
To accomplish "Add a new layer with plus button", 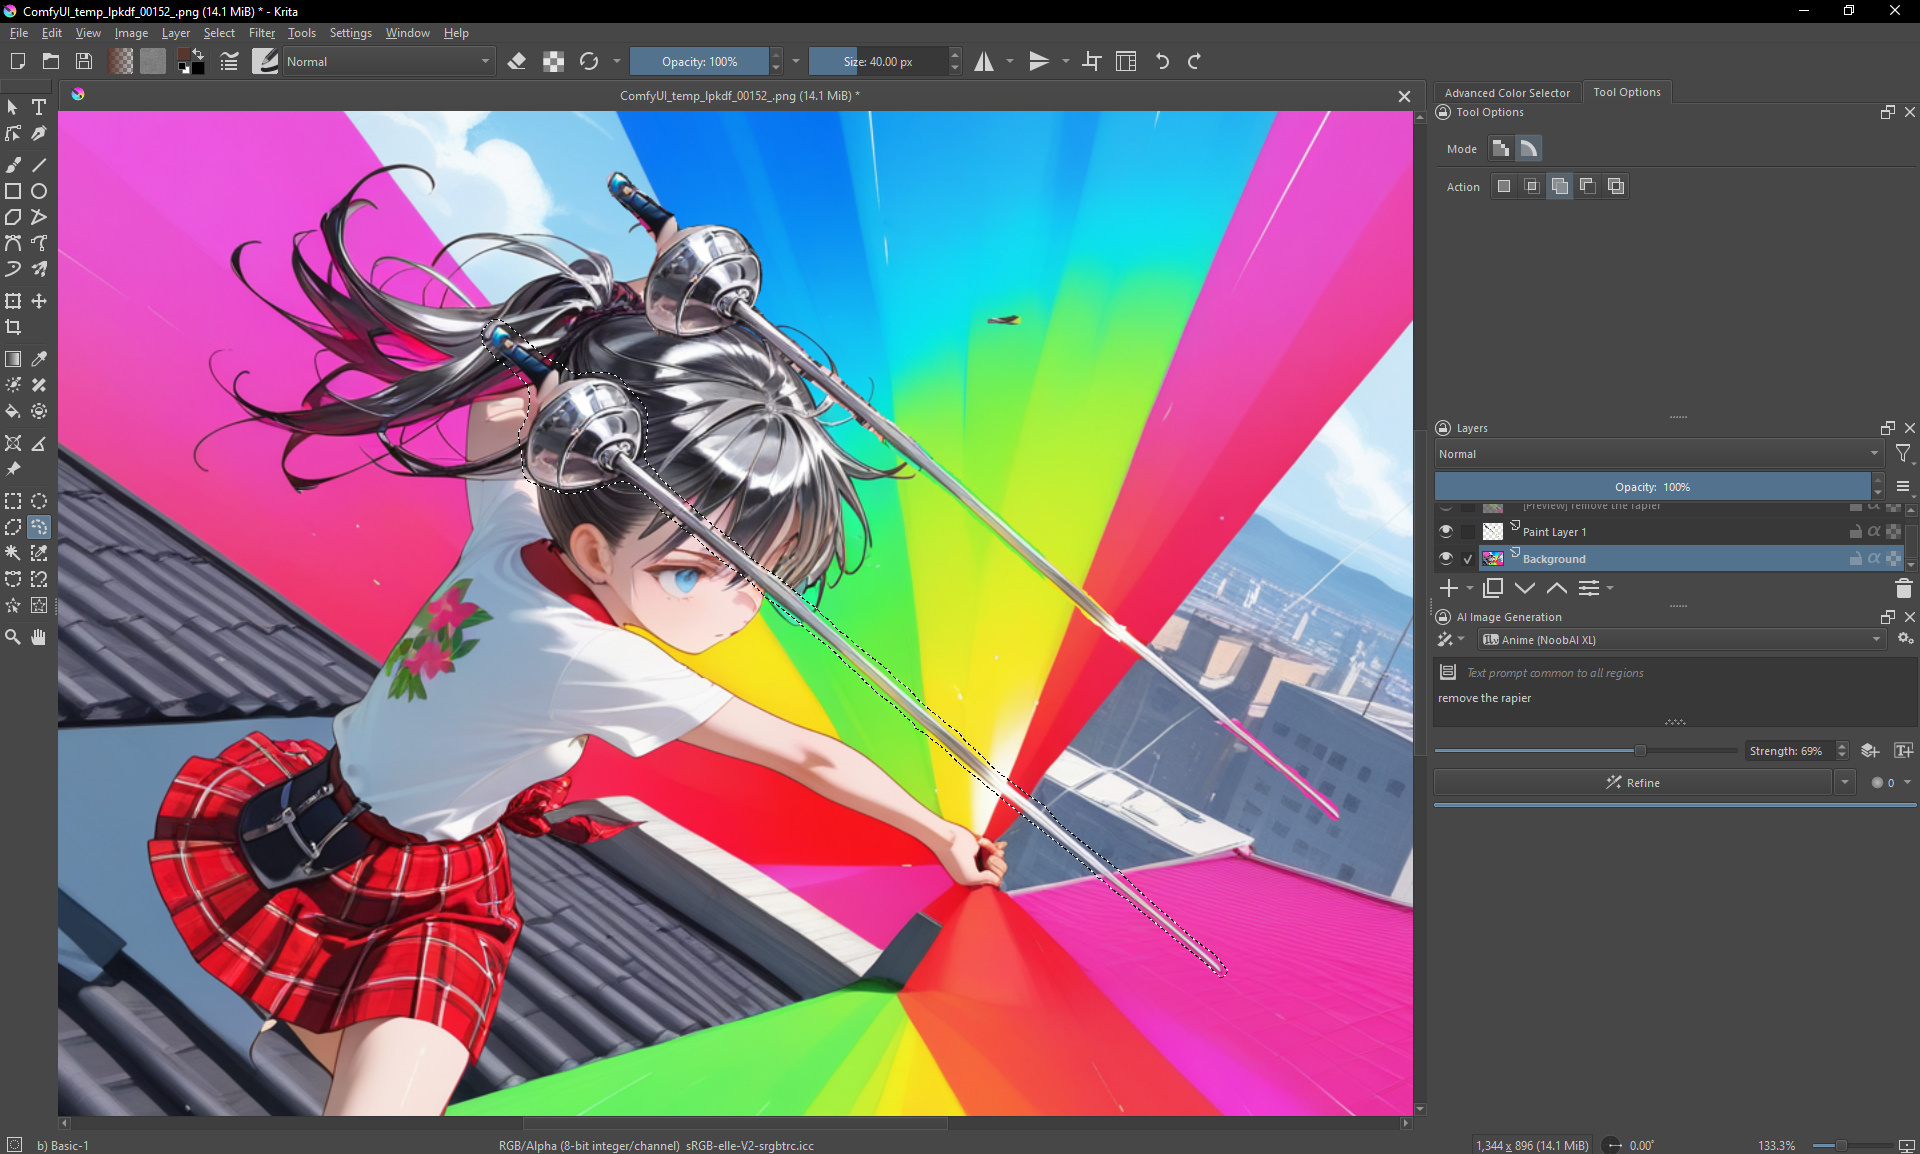I will (x=1449, y=588).
